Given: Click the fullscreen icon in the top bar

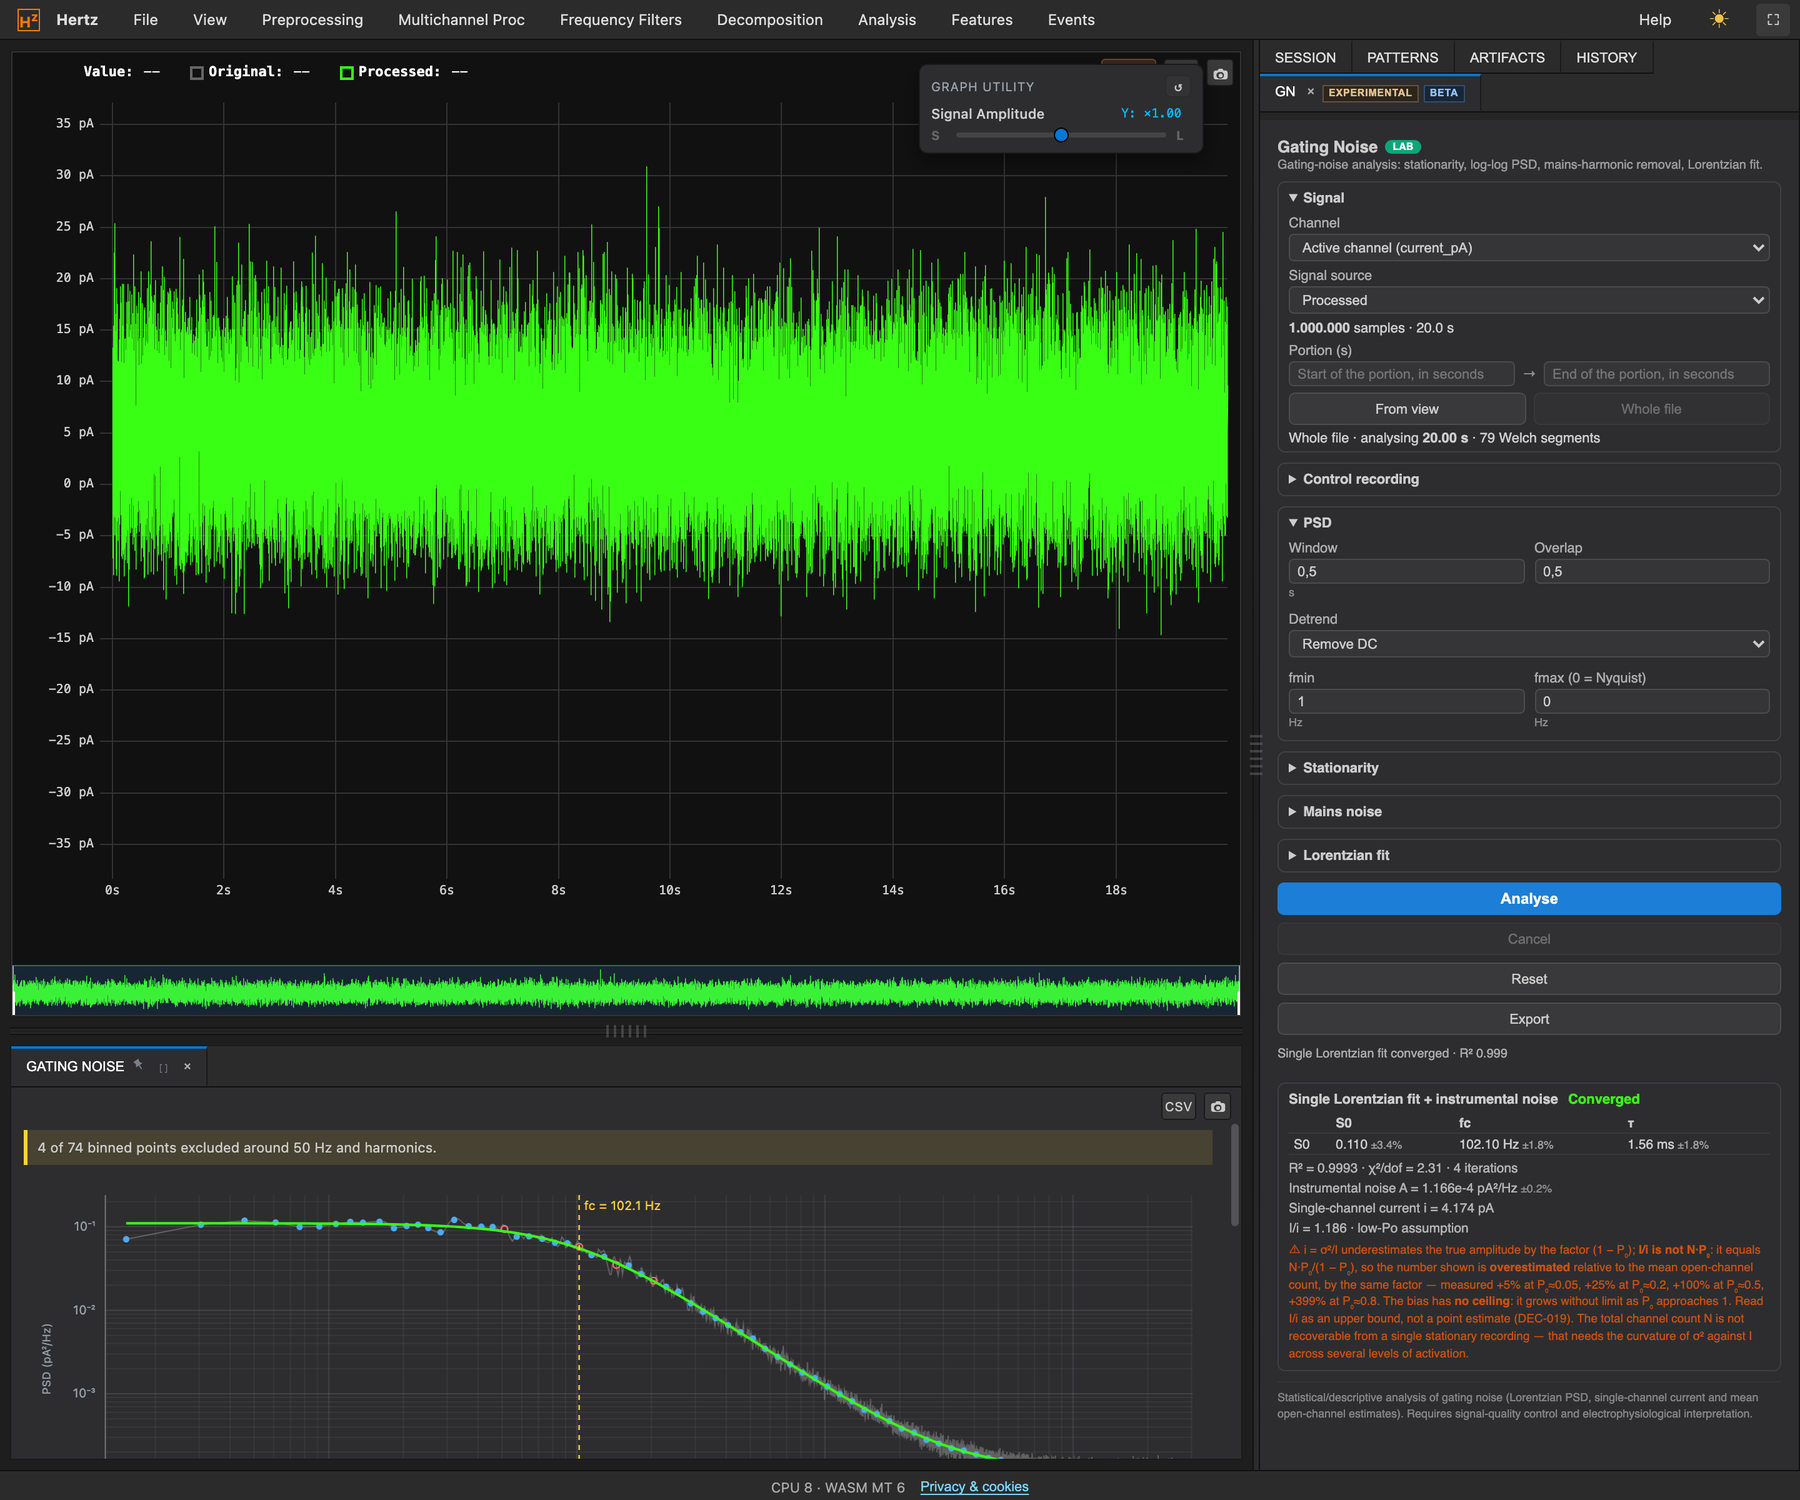Looking at the screenshot, I should pyautogui.click(x=1773, y=20).
